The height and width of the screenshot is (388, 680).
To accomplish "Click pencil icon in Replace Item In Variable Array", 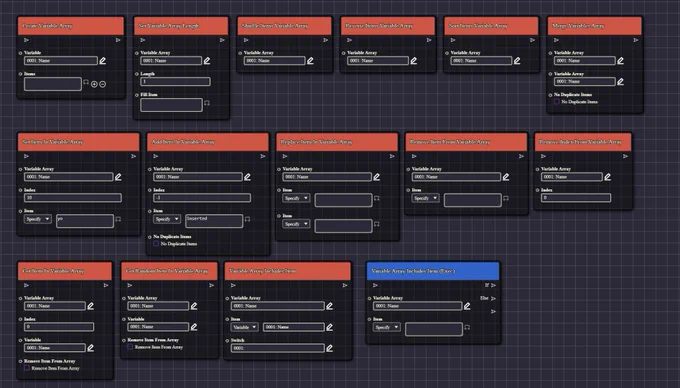I will click(376, 177).
